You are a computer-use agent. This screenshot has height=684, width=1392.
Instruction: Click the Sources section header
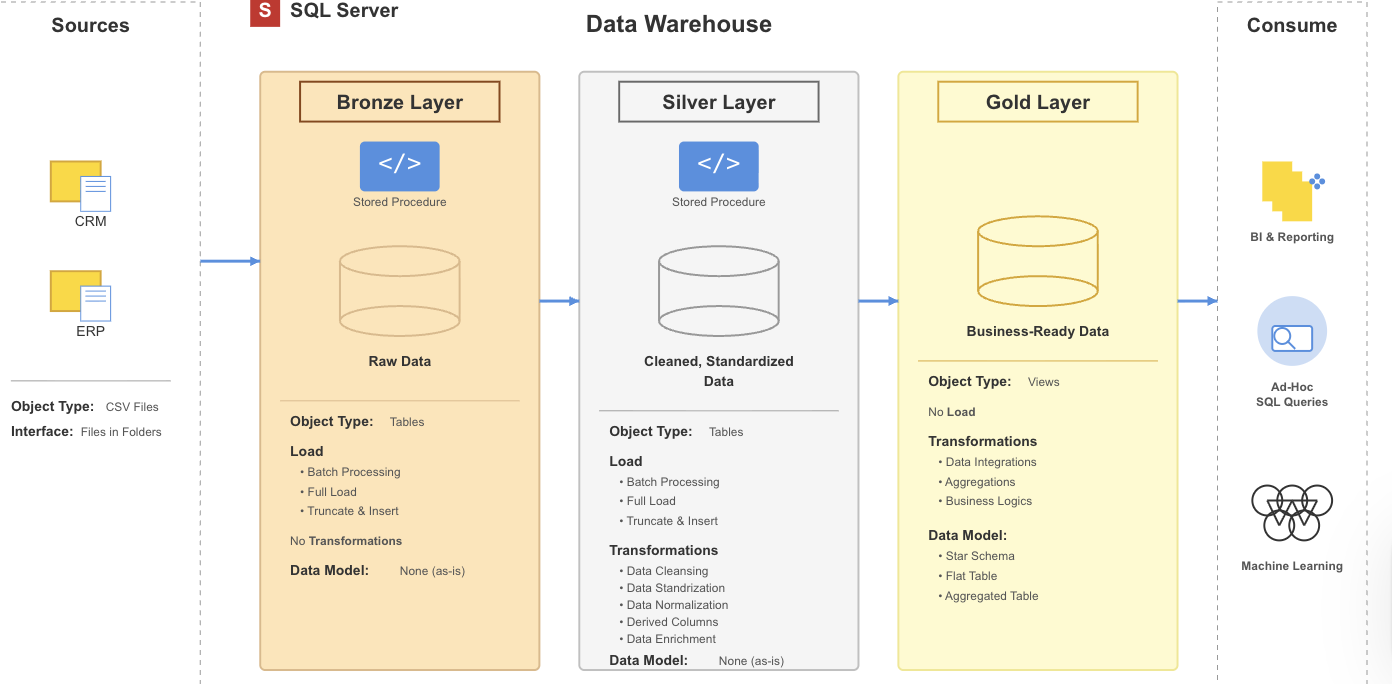90,25
